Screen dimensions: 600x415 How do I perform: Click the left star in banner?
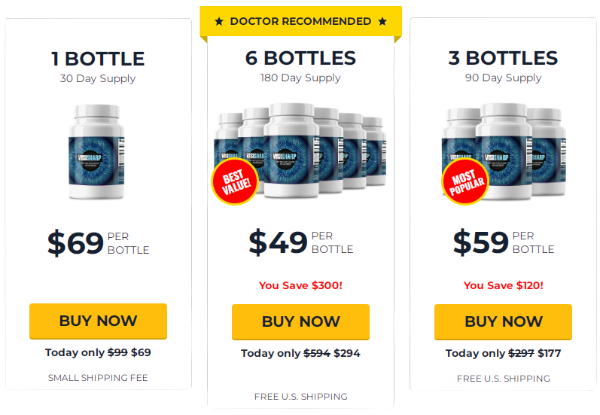[x=219, y=21]
